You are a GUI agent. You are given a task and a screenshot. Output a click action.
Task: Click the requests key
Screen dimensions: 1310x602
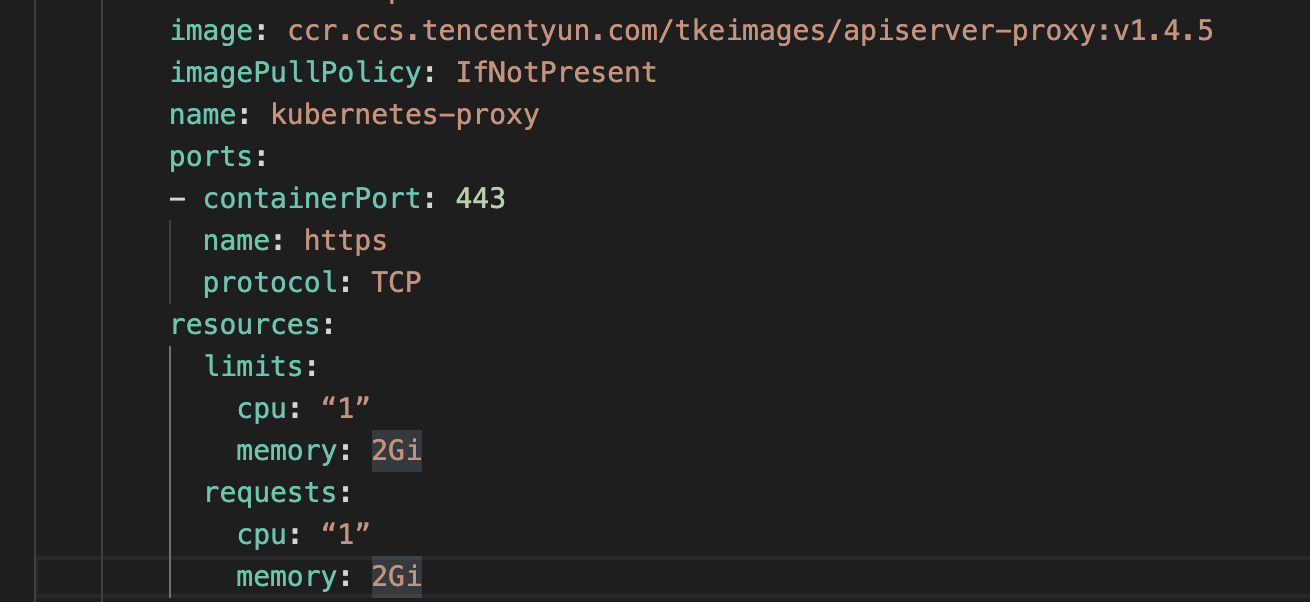(x=270, y=493)
